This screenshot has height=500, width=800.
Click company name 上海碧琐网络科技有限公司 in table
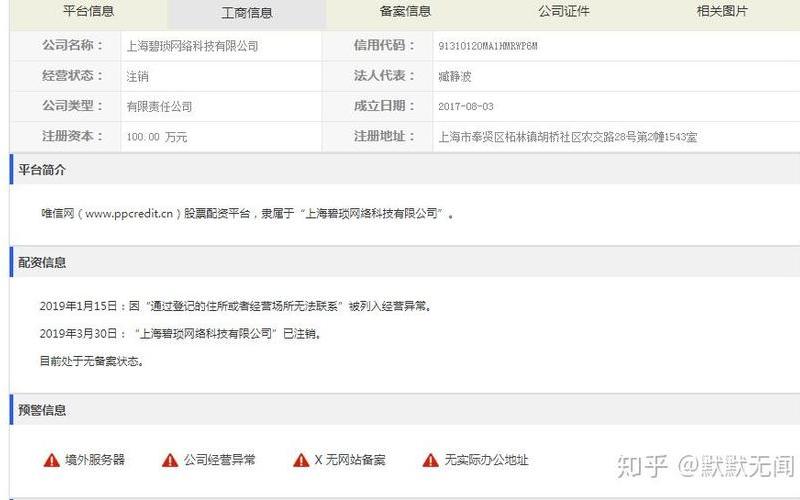point(192,46)
